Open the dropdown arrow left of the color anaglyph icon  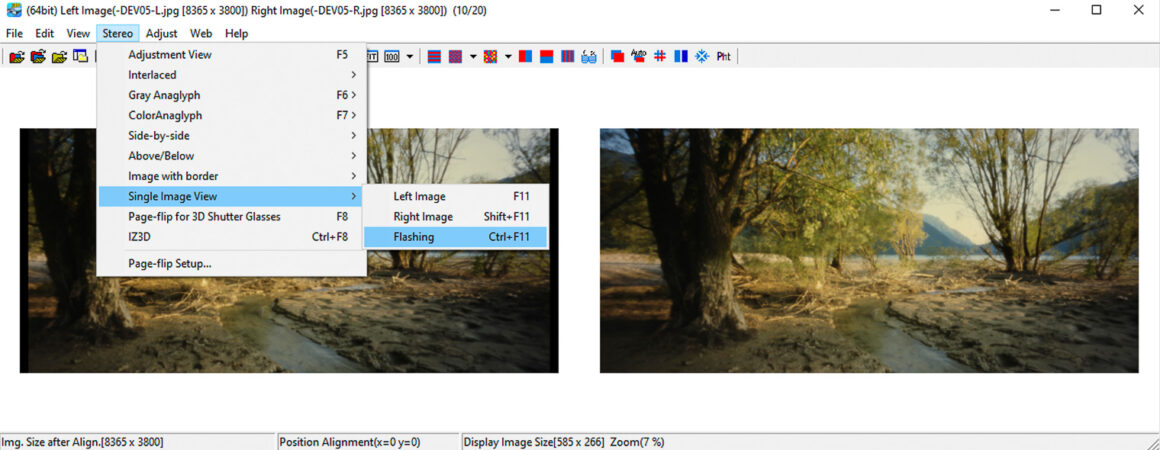(x=473, y=57)
